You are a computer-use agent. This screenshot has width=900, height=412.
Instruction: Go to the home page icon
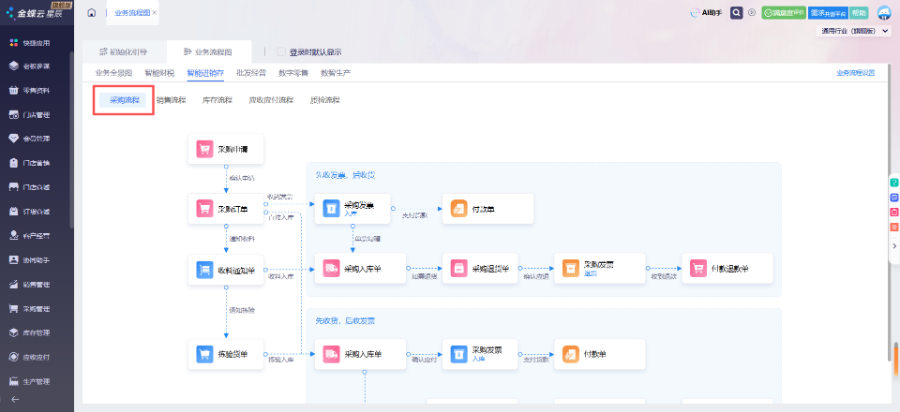92,13
